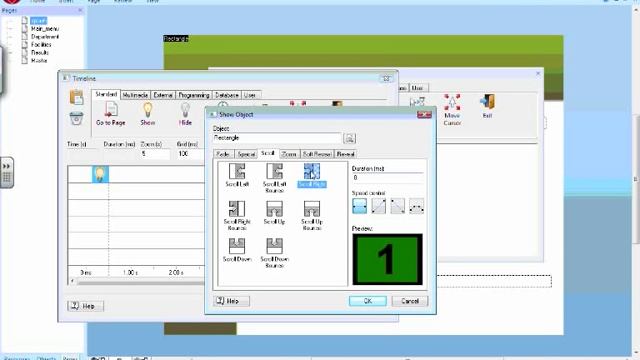Open the External tab in Timeline
This screenshot has height=360, width=640.
pos(163,95)
